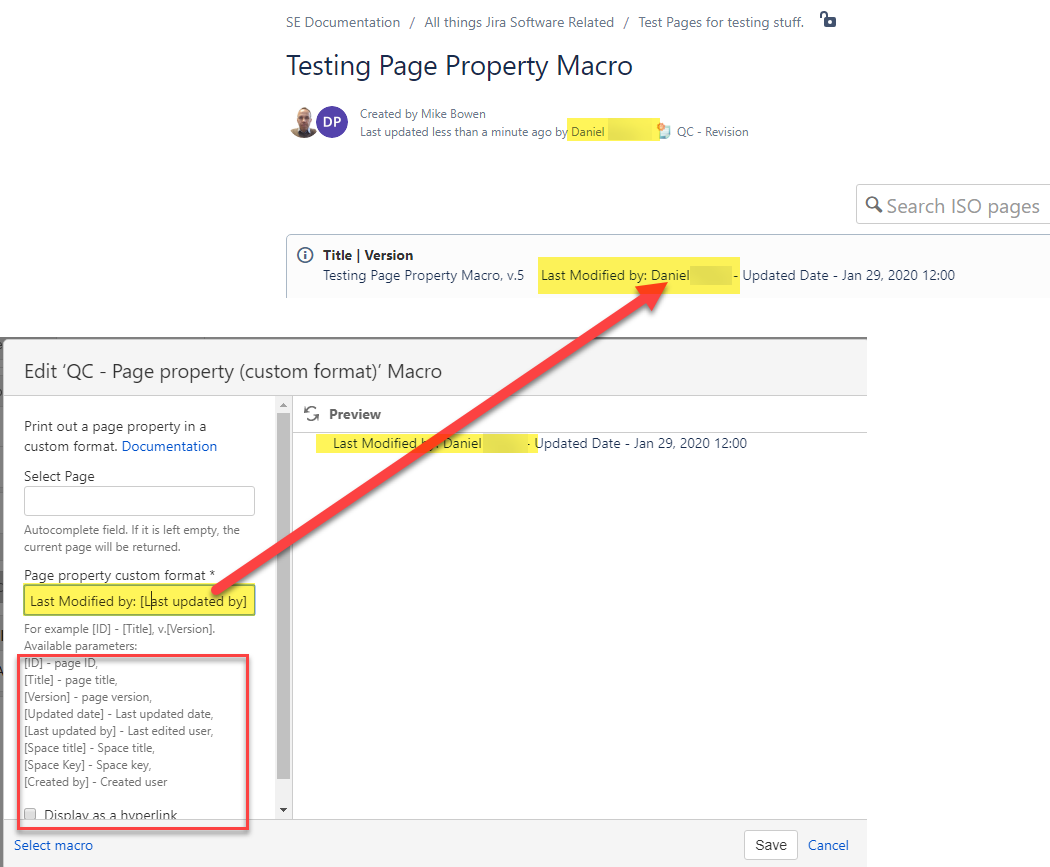Toggle Display as a hyperlink checkbox

pos(30,814)
